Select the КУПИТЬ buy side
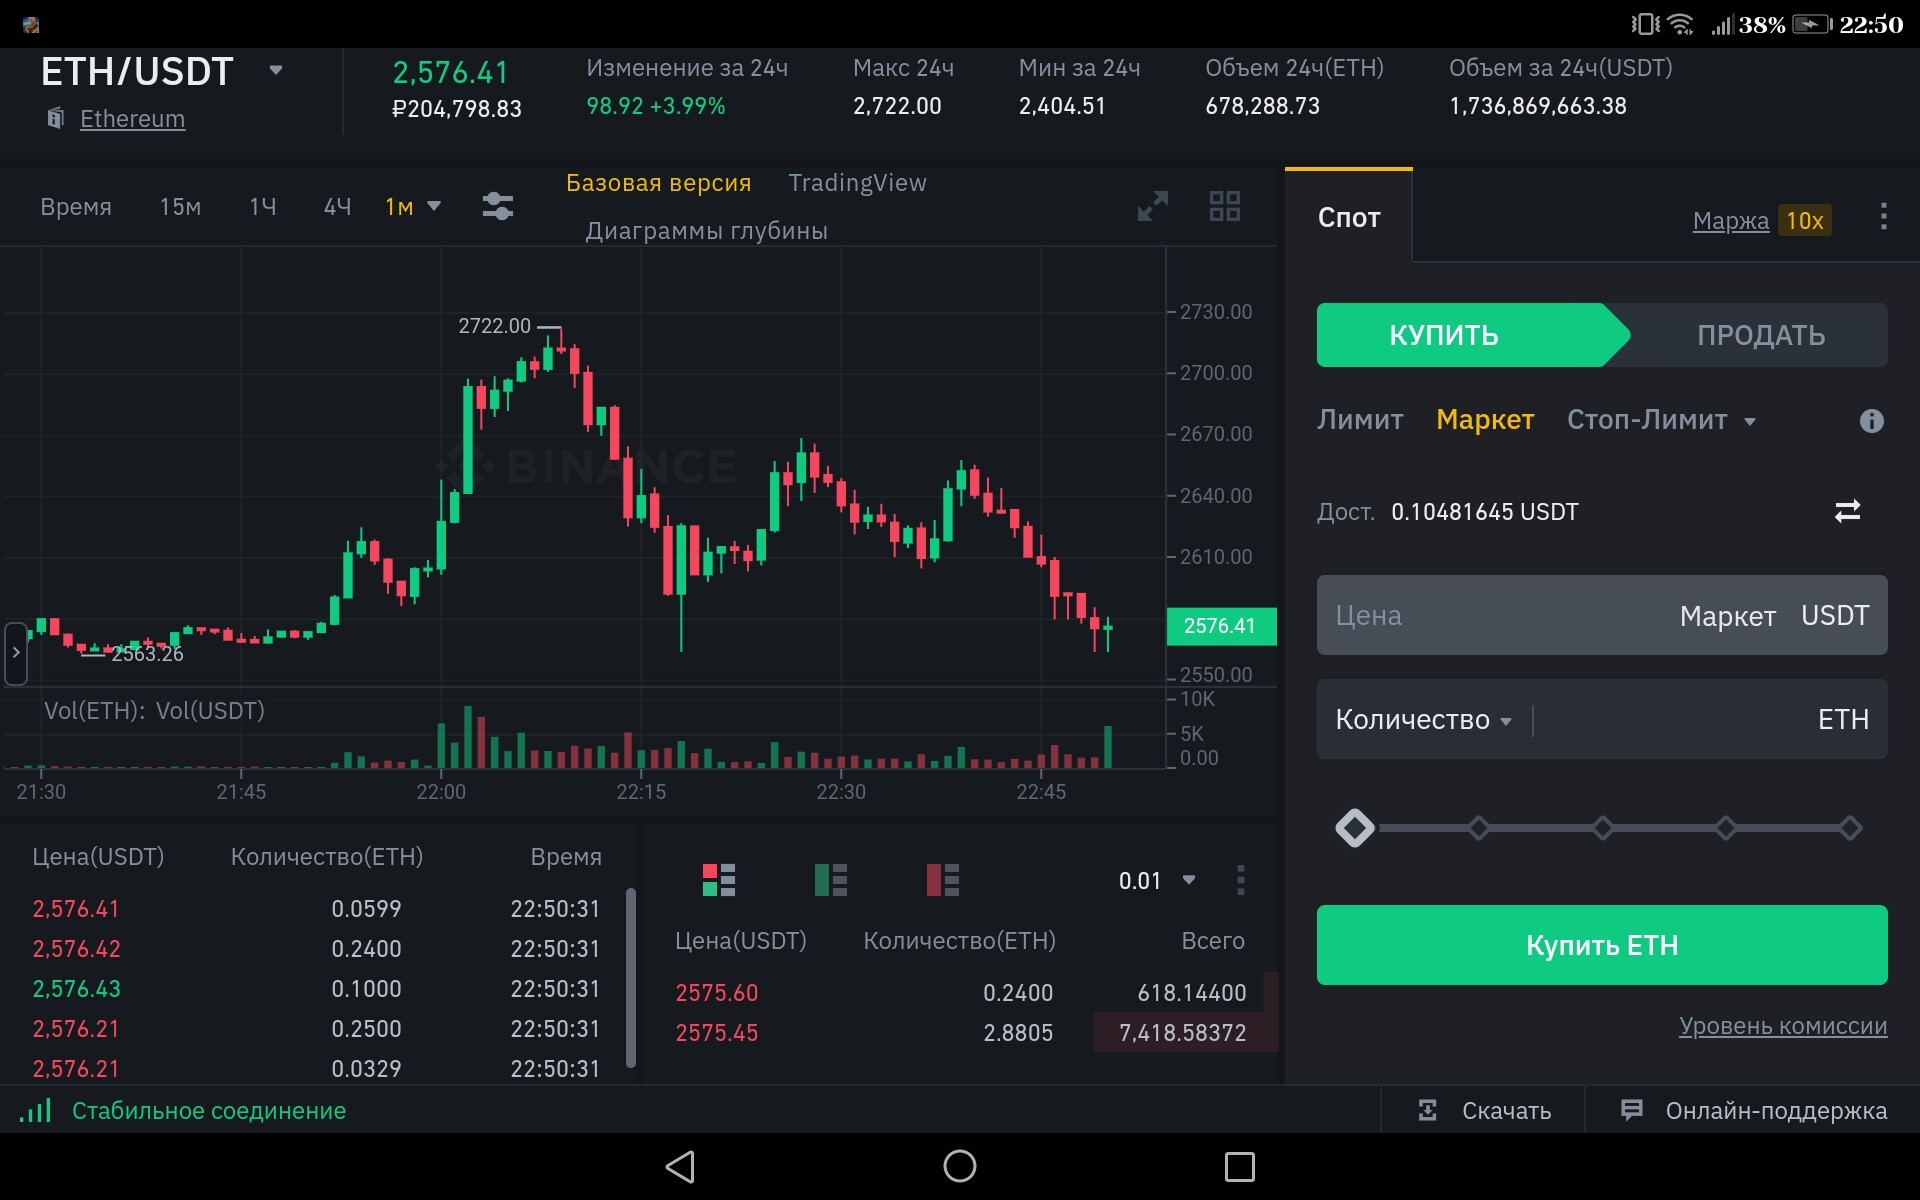Image resolution: width=1920 pixels, height=1200 pixels. 1443,335
